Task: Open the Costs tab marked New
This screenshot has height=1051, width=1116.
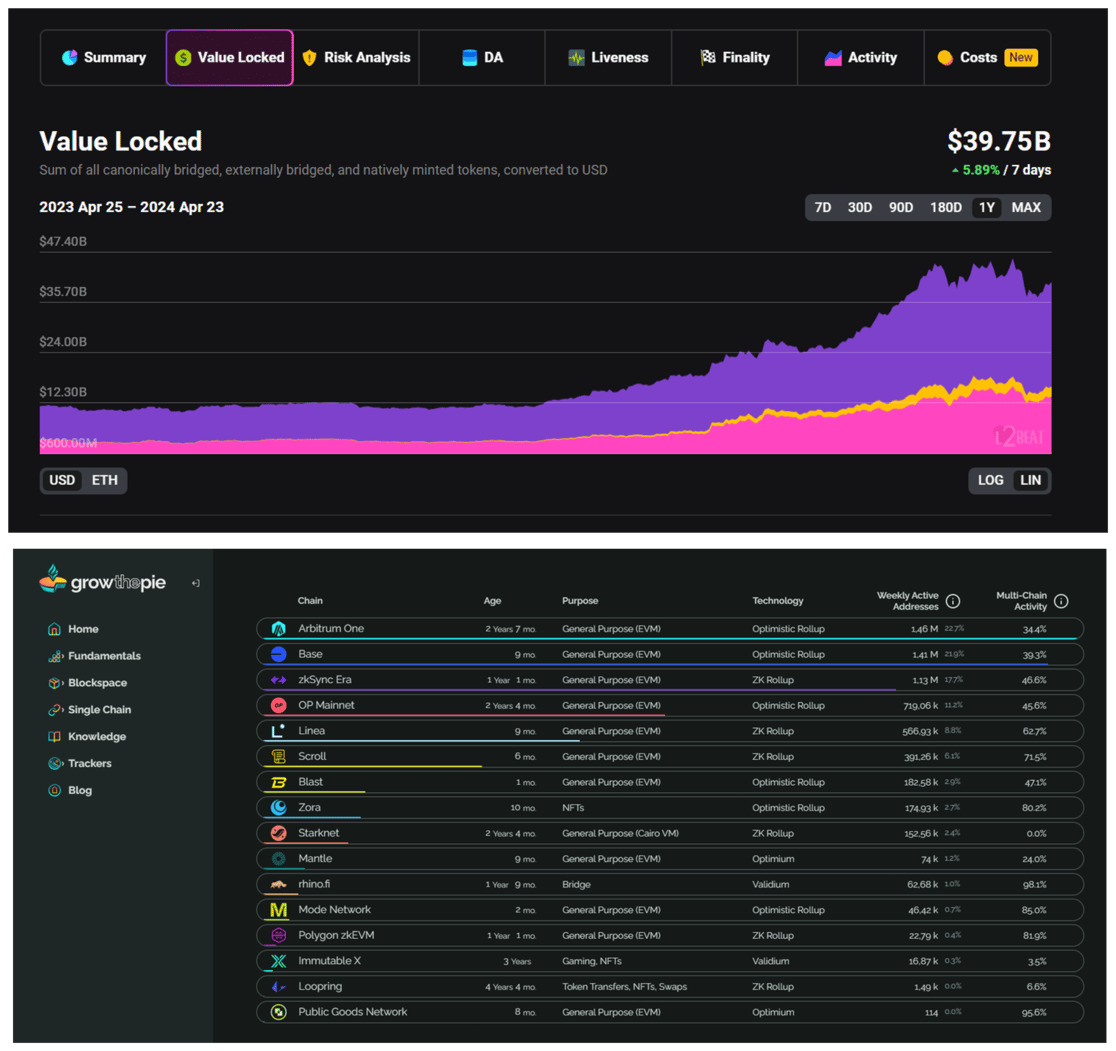Action: tap(987, 58)
